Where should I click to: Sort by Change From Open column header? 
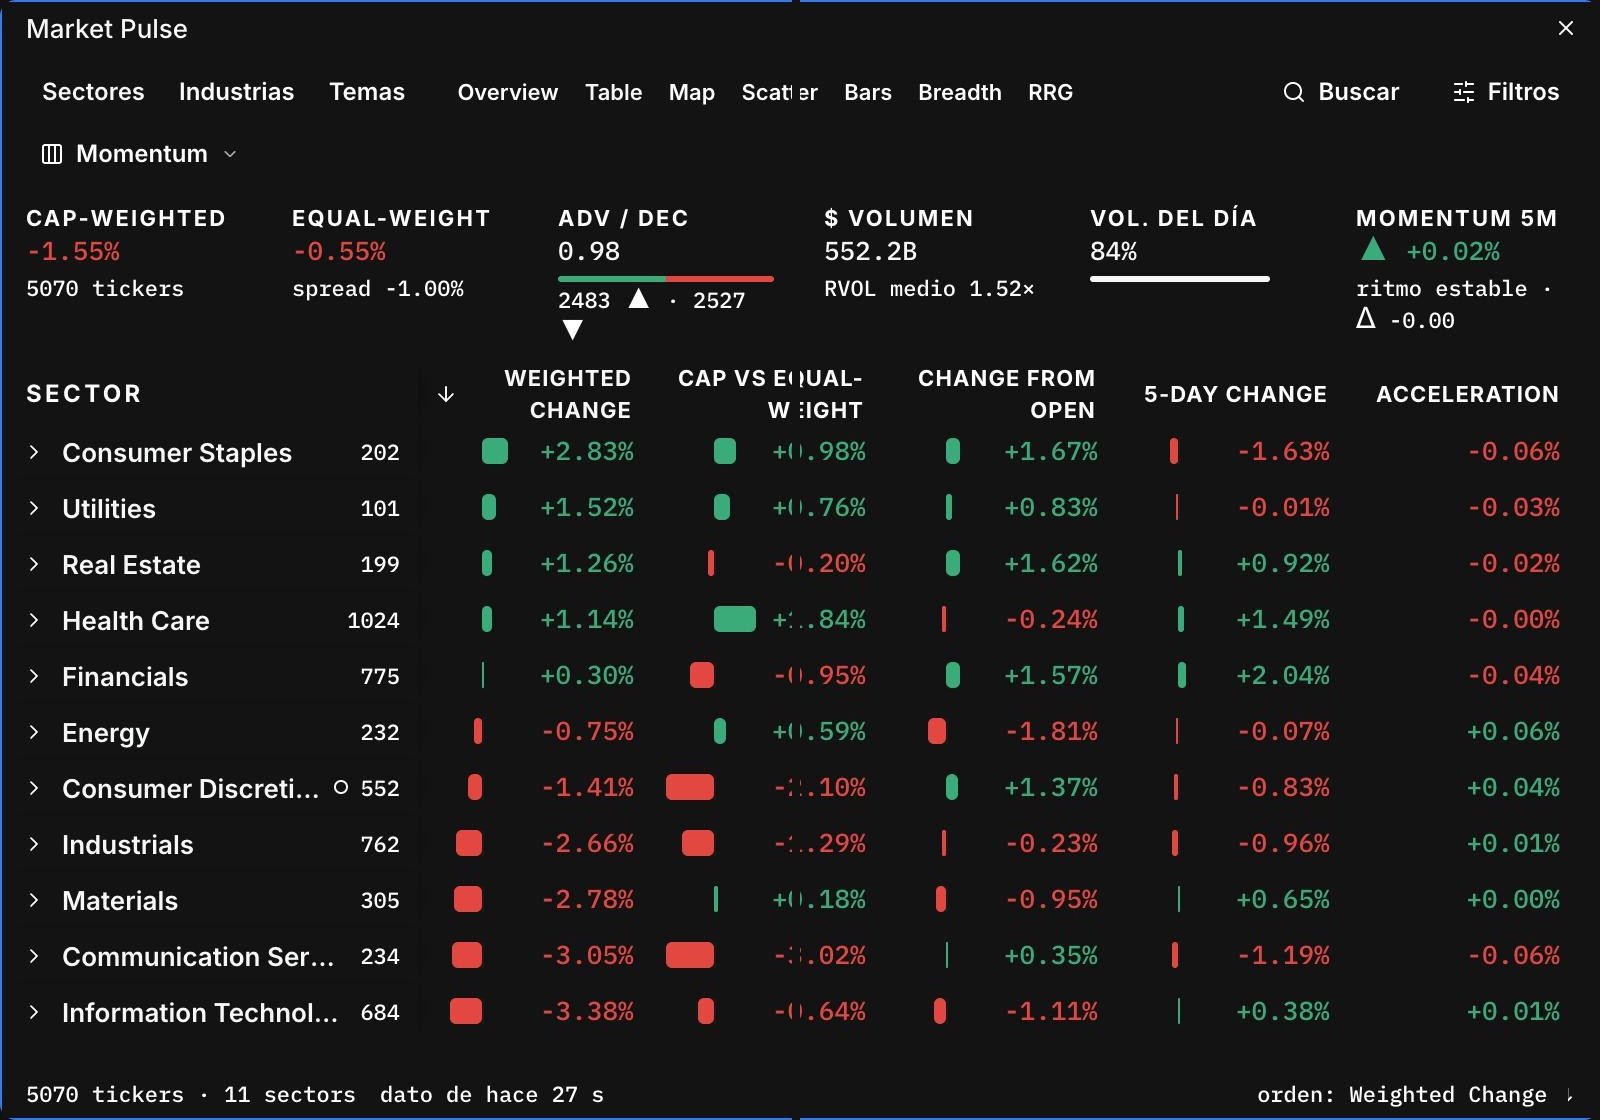pyautogui.click(x=1006, y=394)
